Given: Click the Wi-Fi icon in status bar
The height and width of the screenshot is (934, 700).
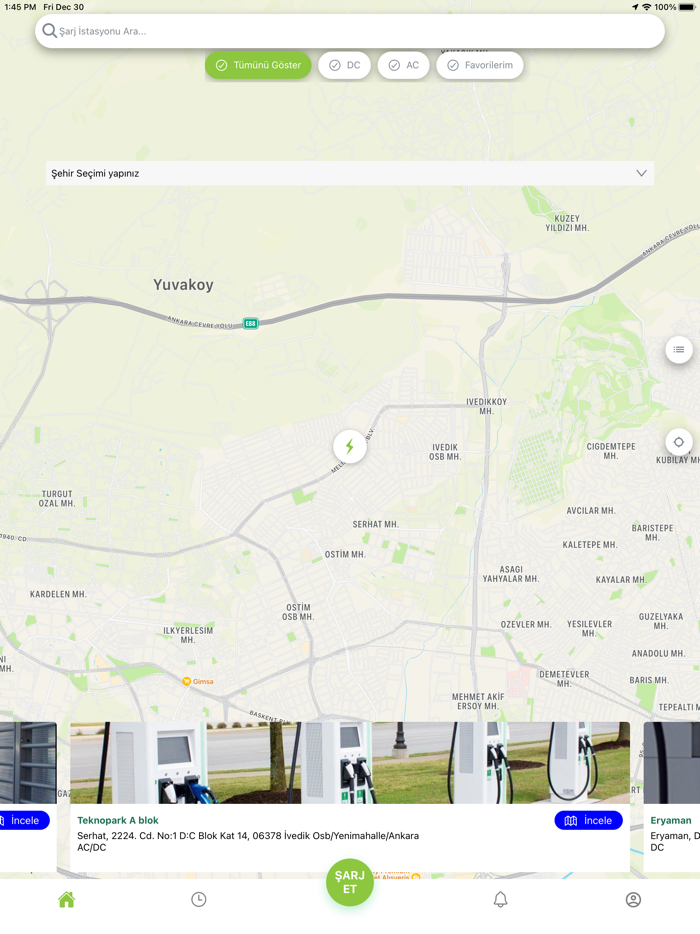Looking at the screenshot, I should 646,7.
